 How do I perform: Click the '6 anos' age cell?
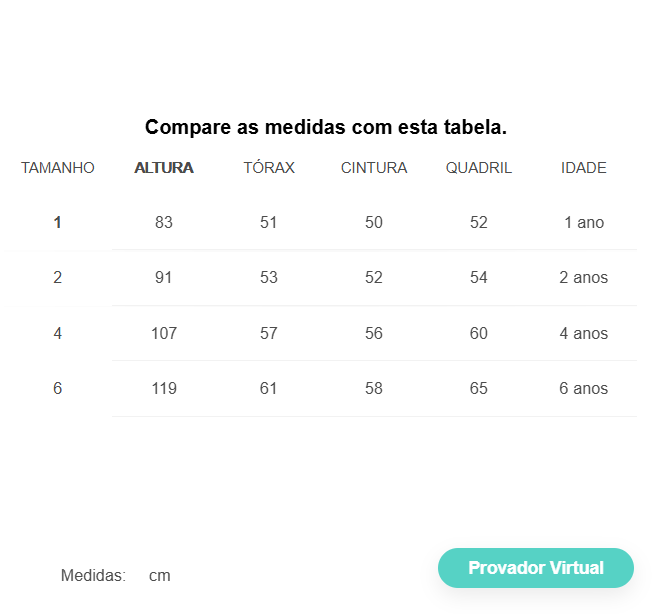click(583, 389)
